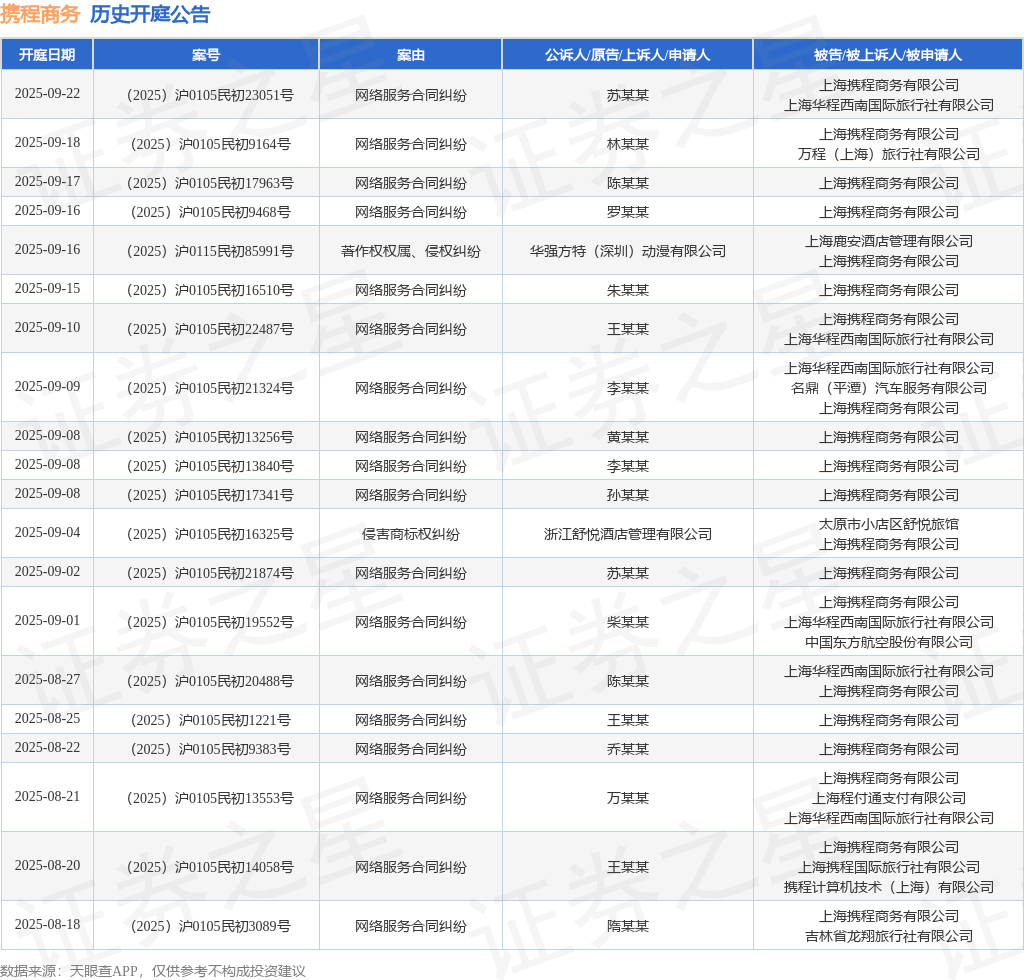Click the hearing date 2025-08-22
Image resolution: width=1024 pixels, height=980 pixels.
click(47, 747)
